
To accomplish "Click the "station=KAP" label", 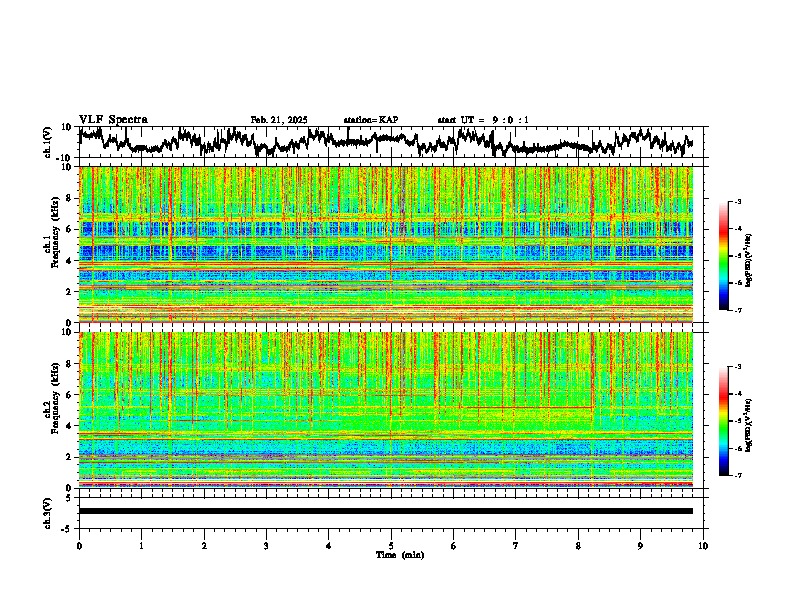I will pyautogui.click(x=371, y=120).
